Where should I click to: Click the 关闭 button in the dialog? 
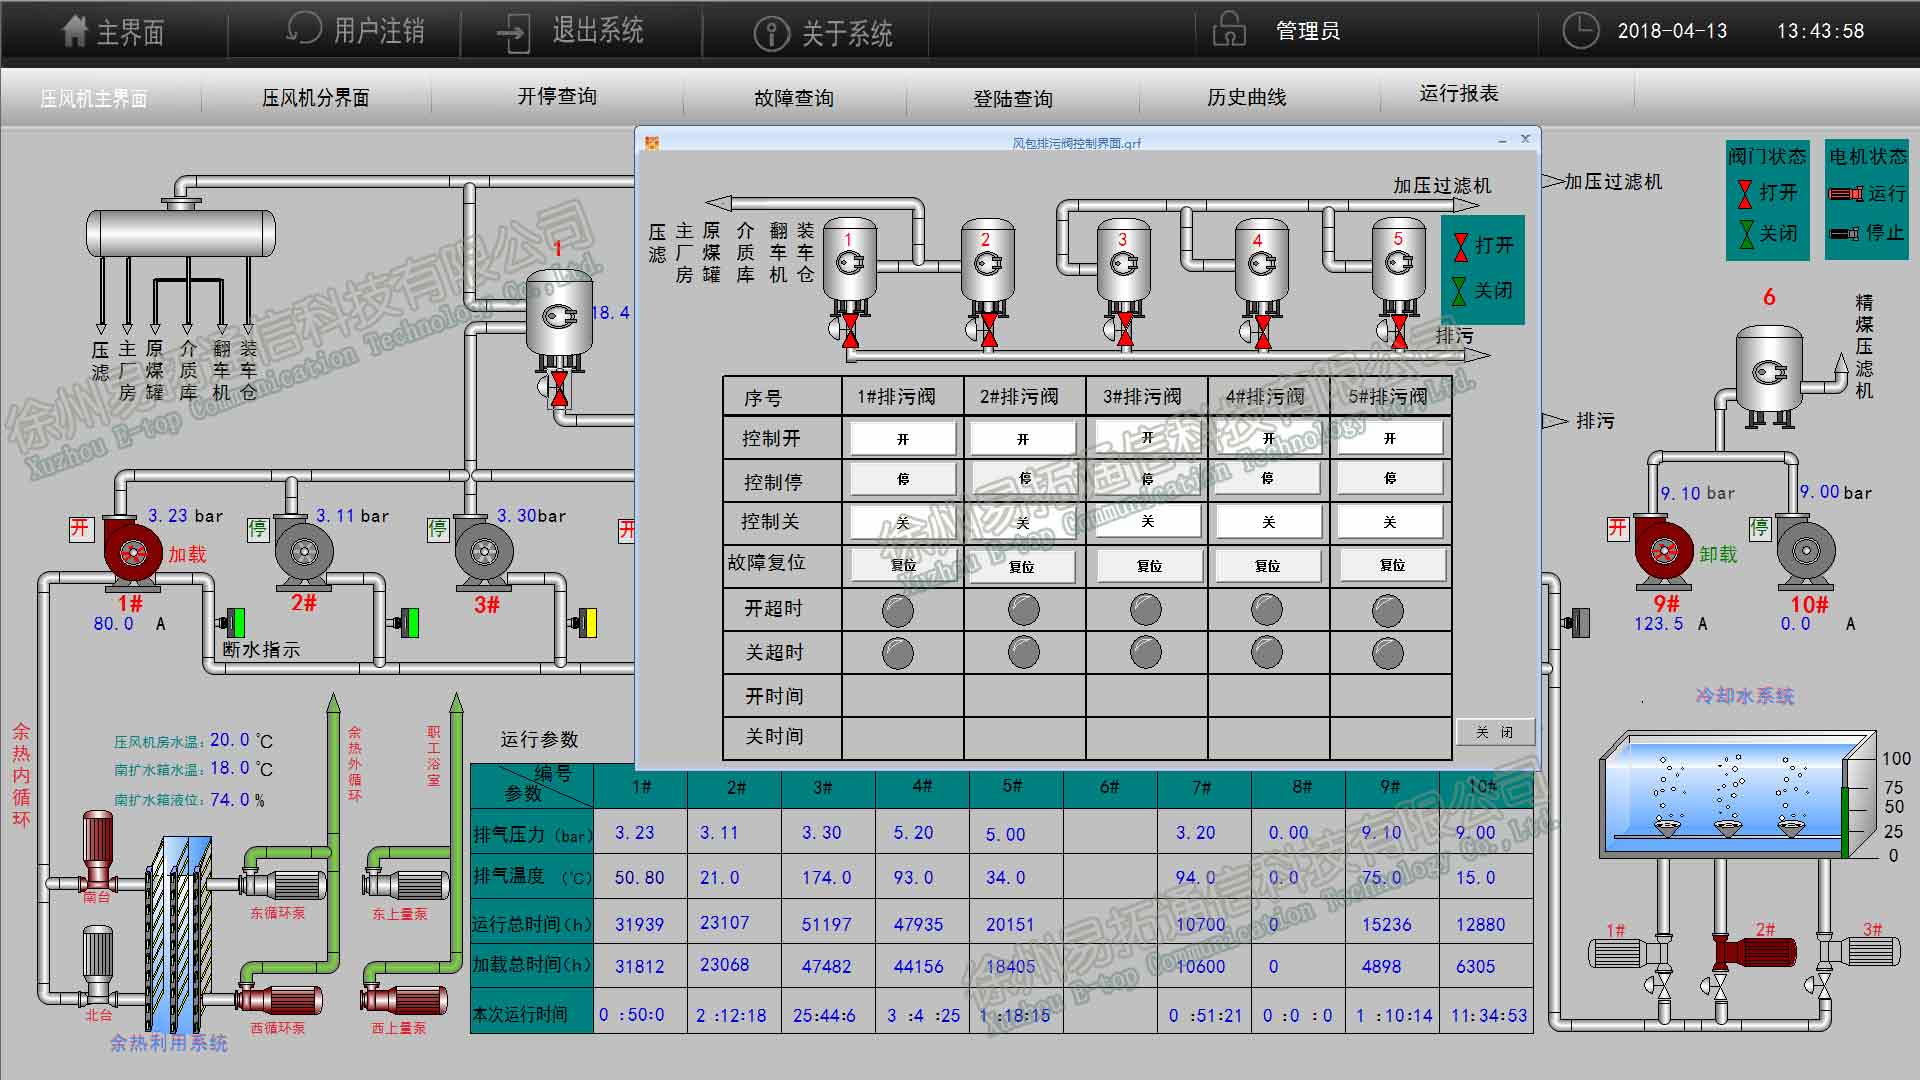pos(1494,732)
